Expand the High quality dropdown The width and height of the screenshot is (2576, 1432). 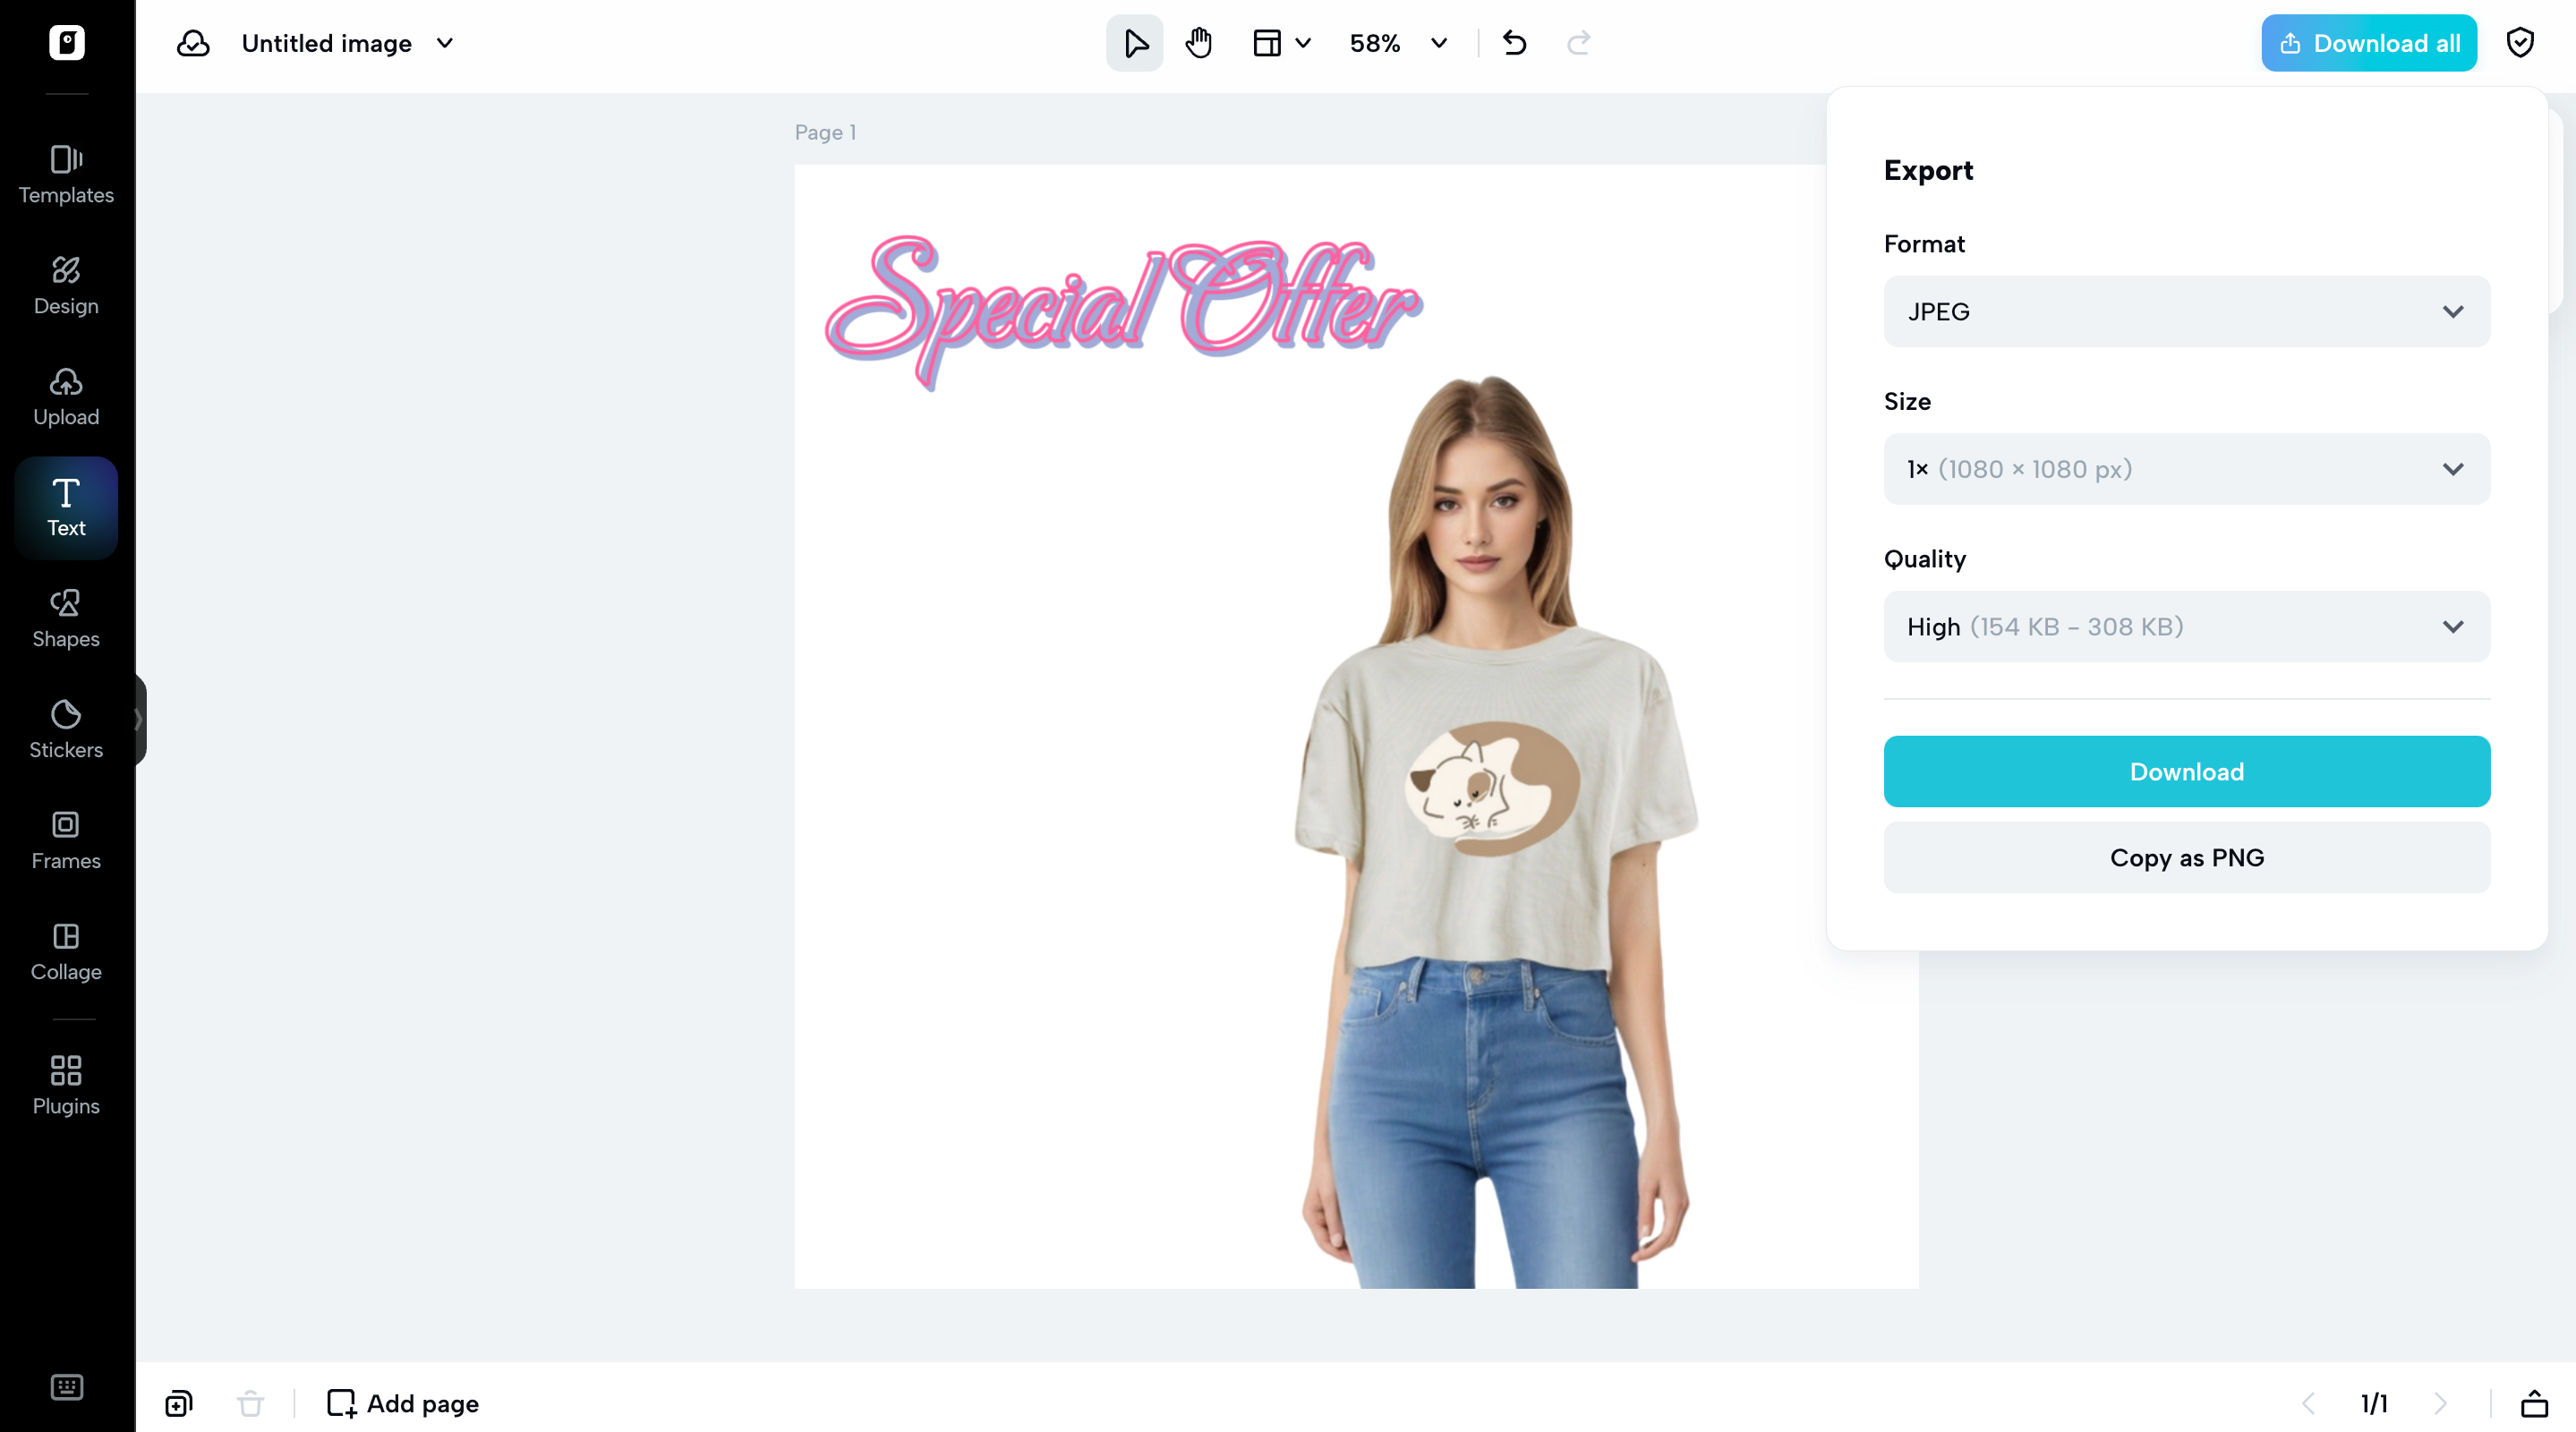[2186, 627]
